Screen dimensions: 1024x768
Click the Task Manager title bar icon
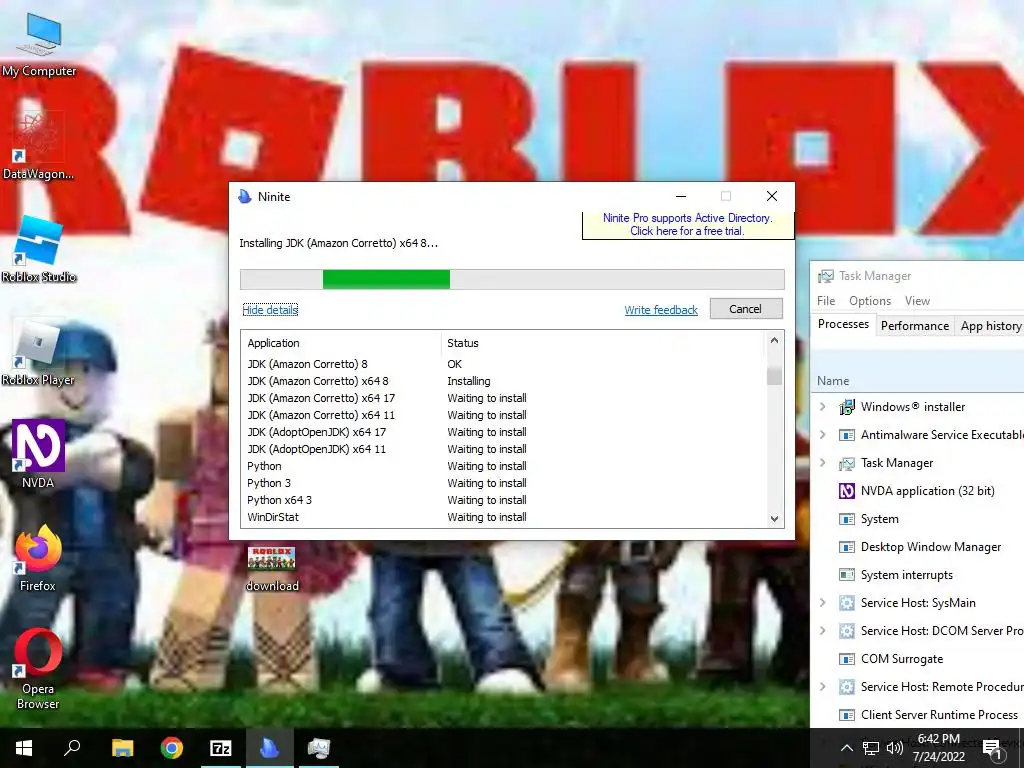tap(825, 276)
